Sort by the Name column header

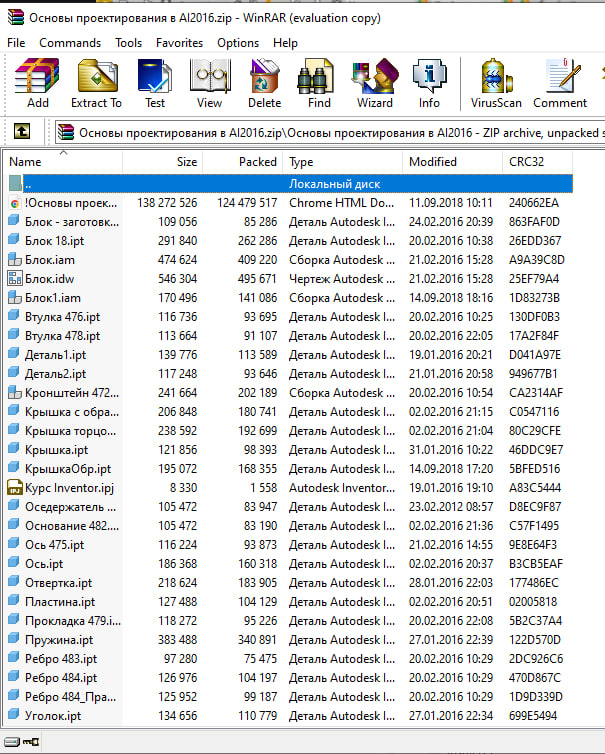pyautogui.click(x=63, y=162)
